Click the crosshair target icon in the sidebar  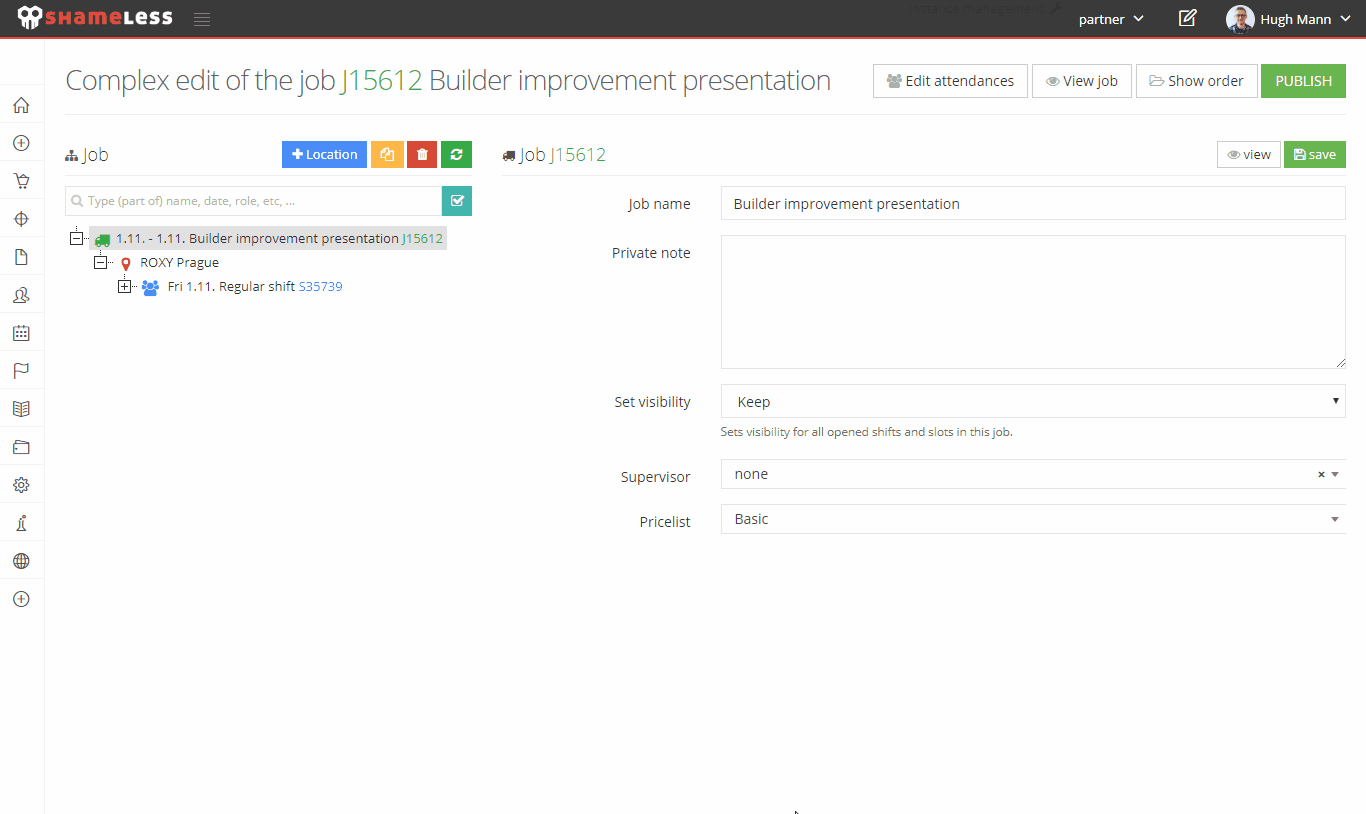[21, 219]
